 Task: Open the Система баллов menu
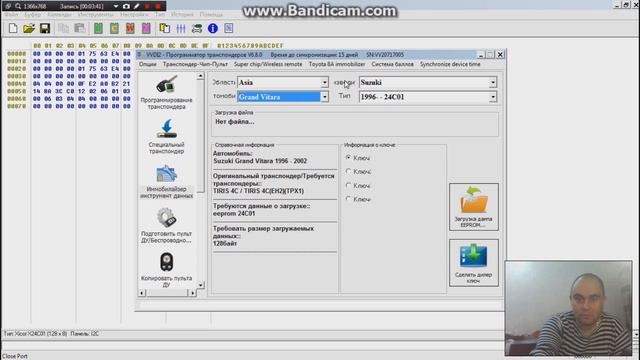point(392,64)
